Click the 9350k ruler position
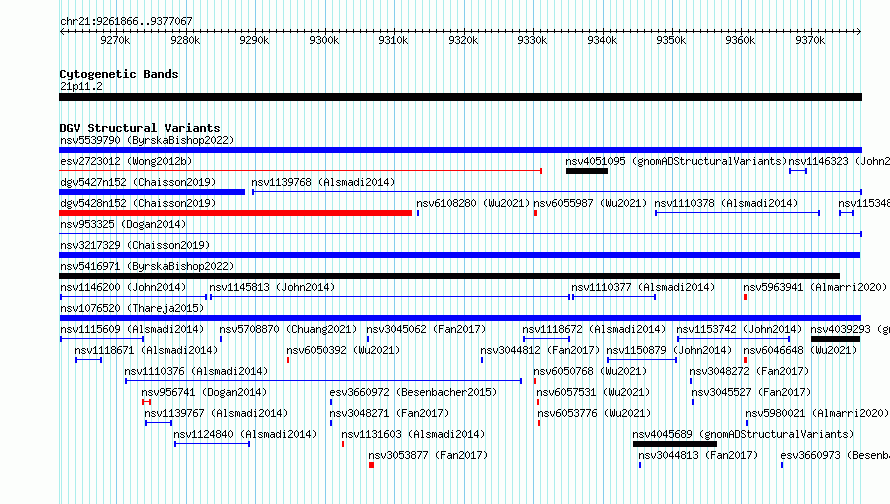 pos(671,40)
